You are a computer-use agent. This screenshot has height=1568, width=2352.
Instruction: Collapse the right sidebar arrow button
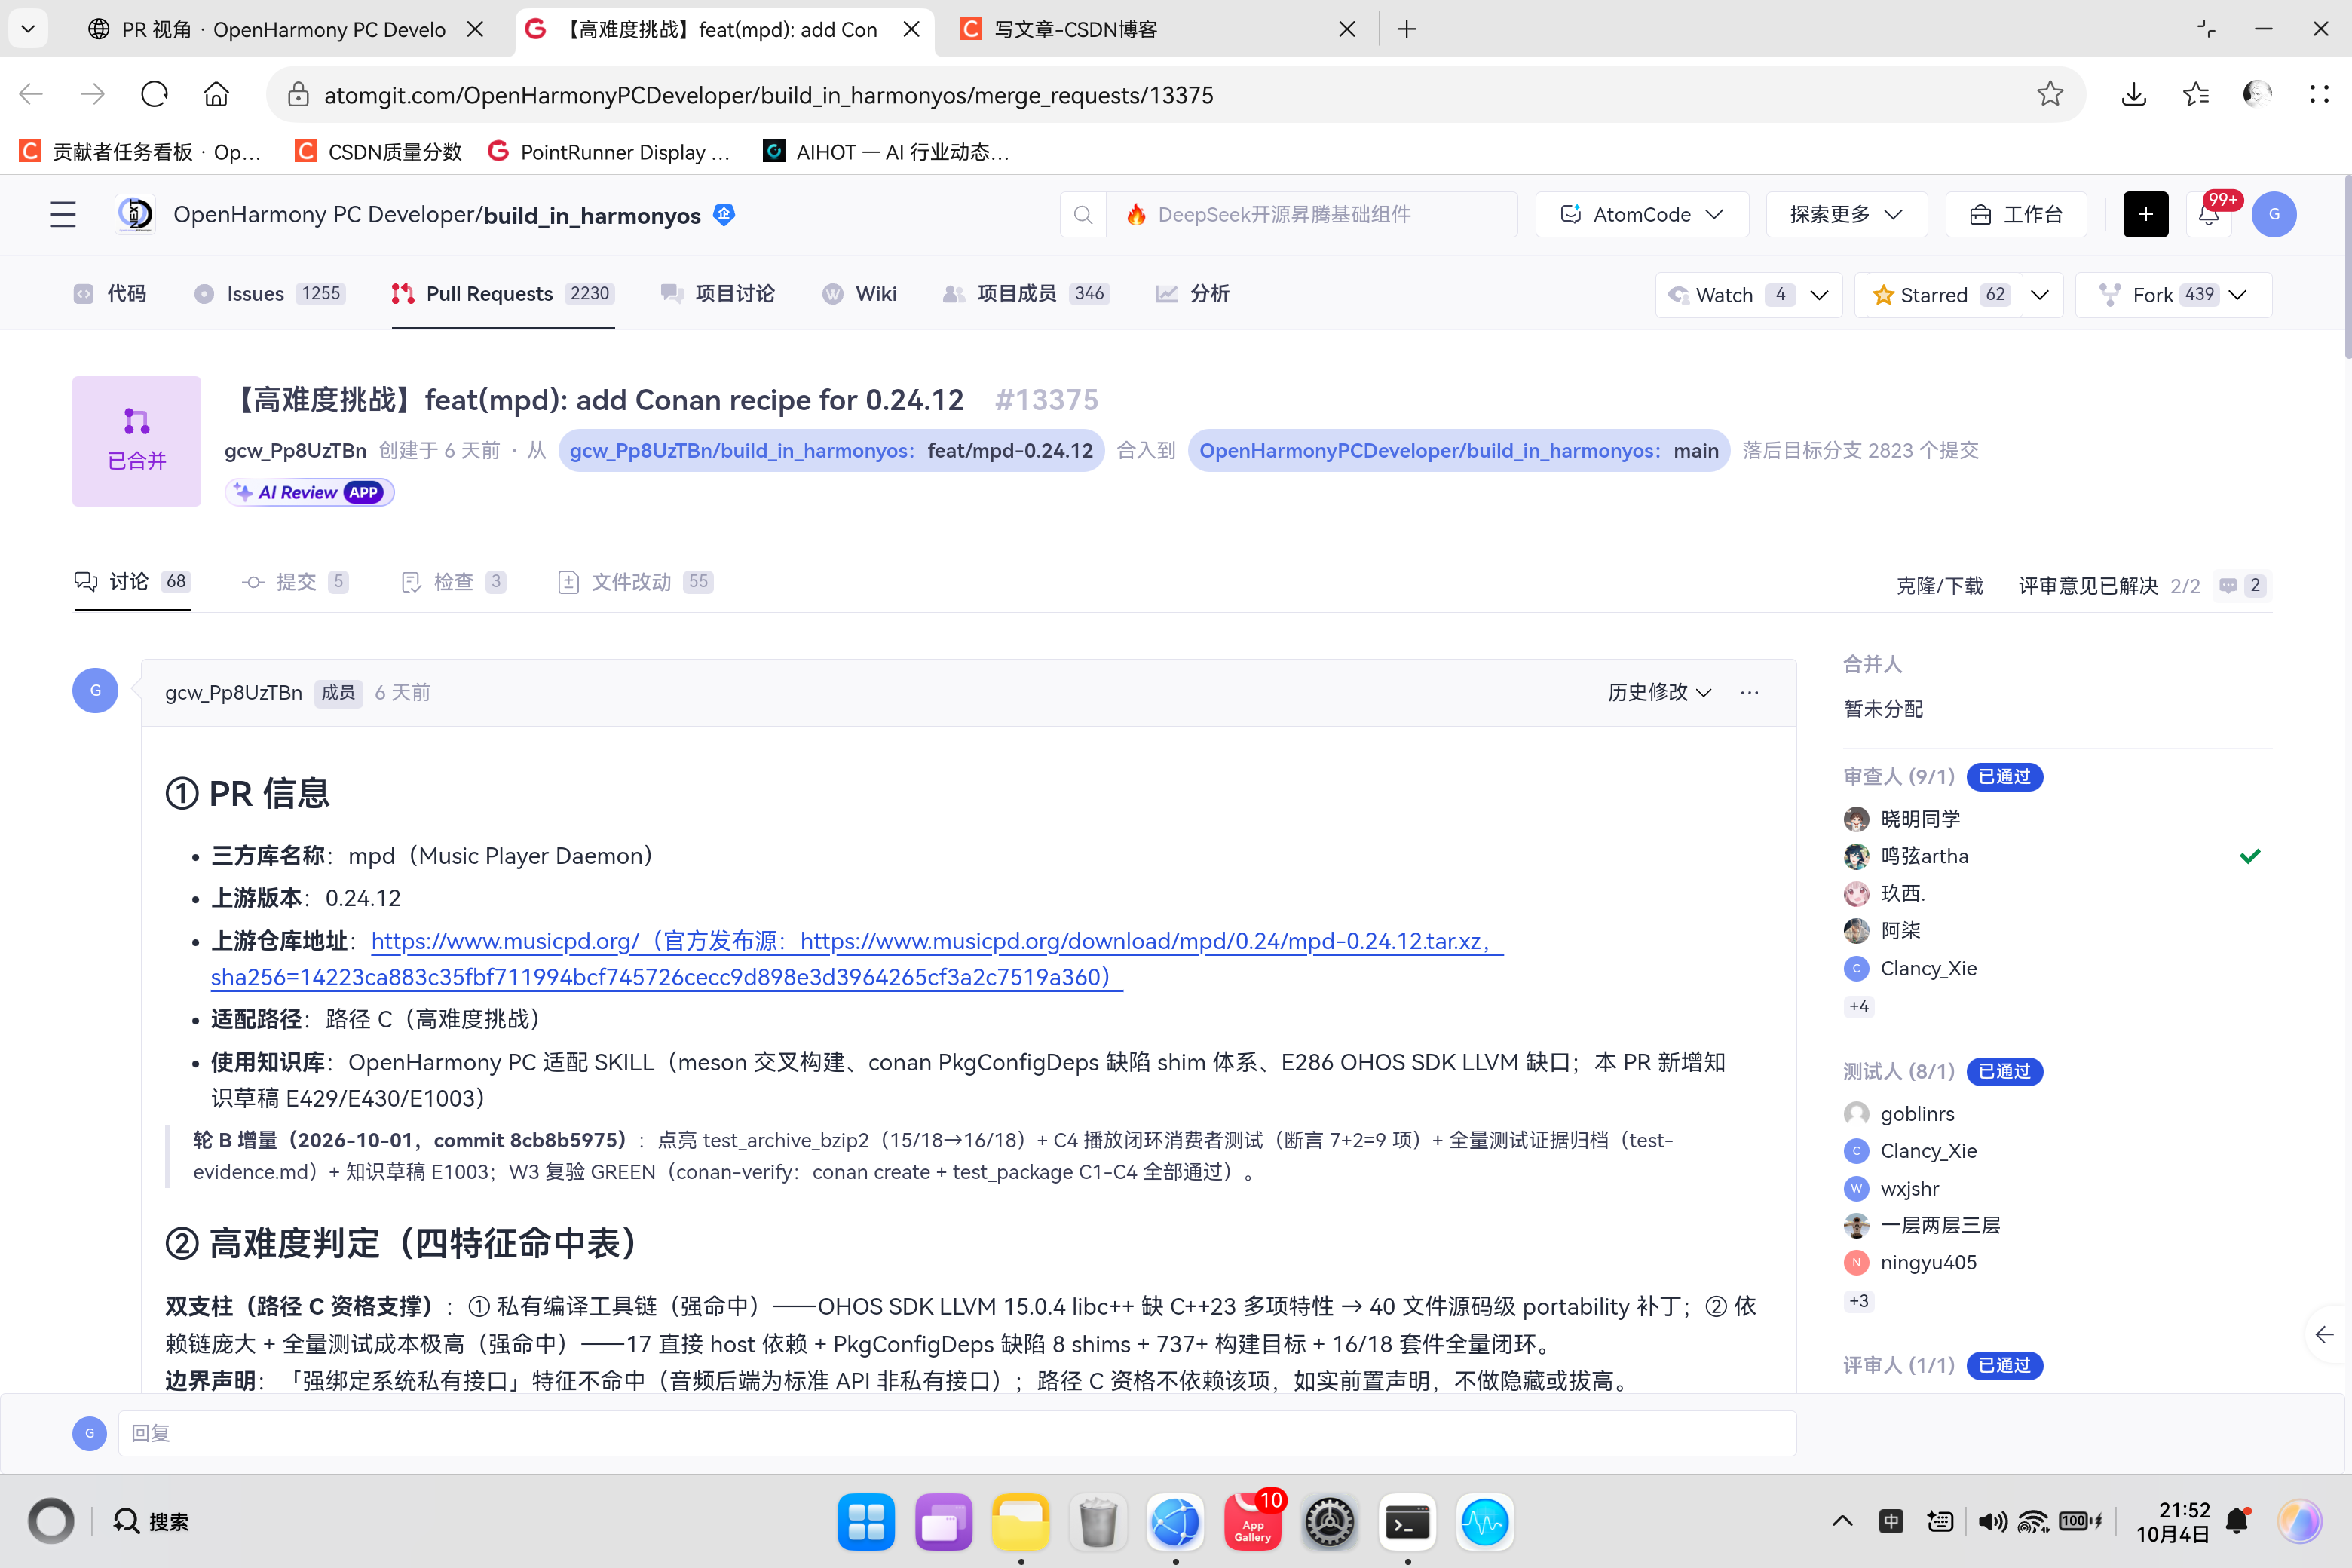(x=2324, y=1334)
